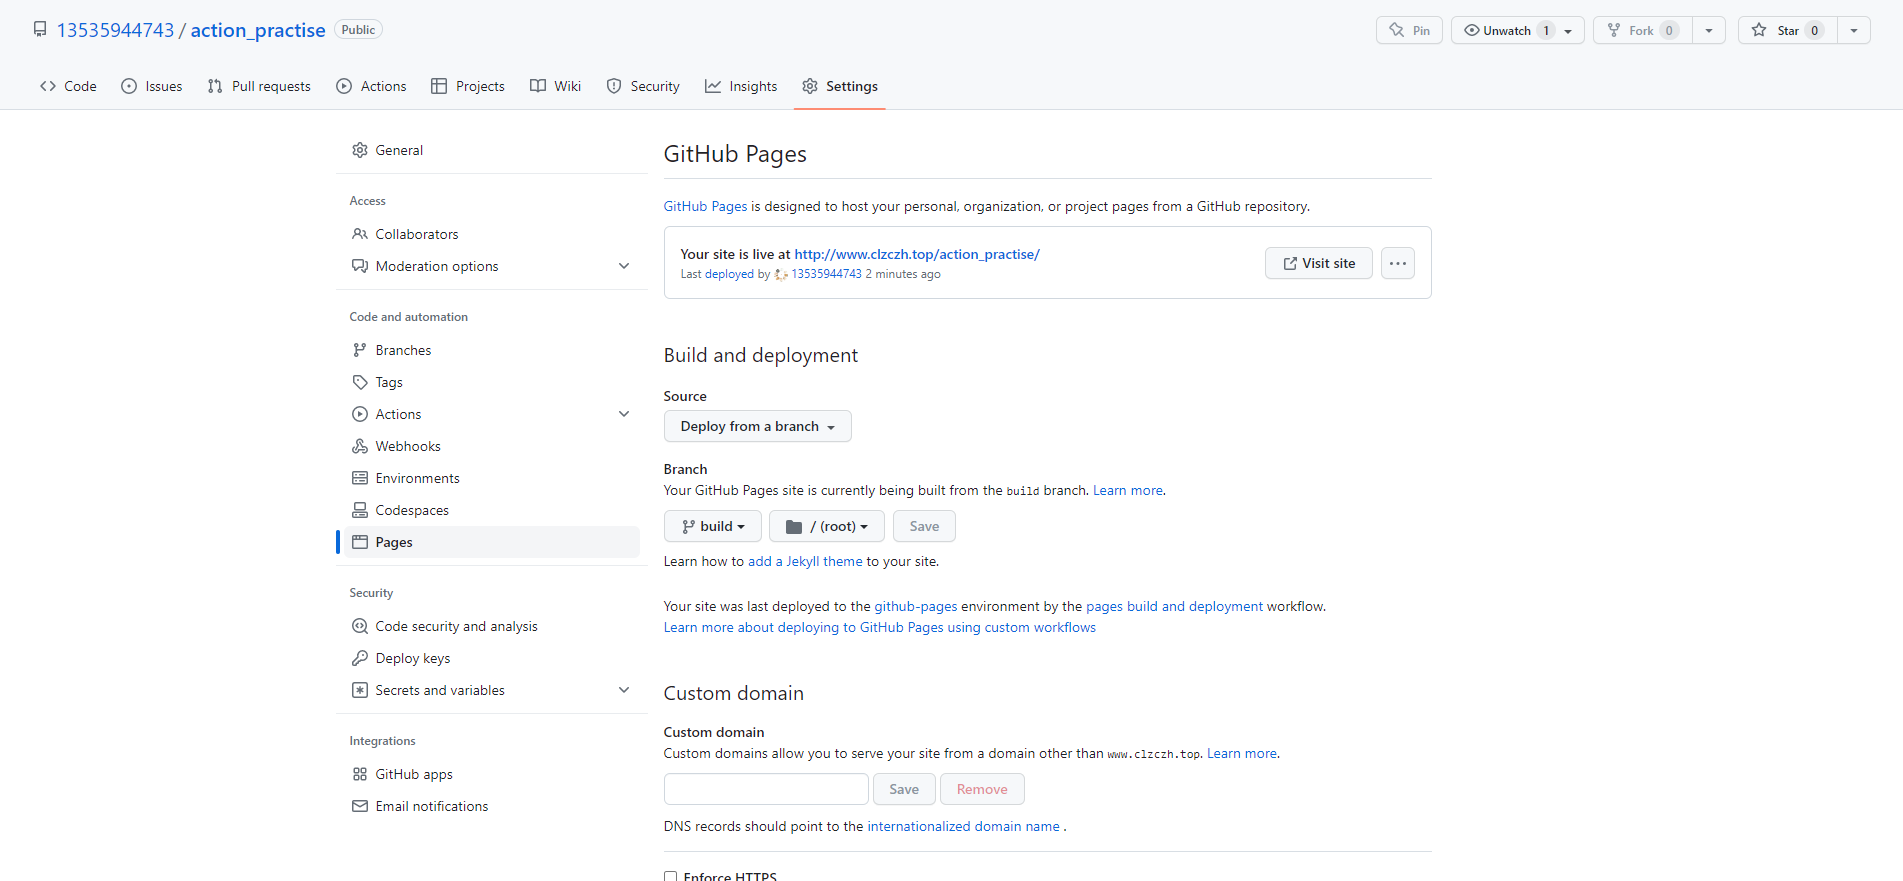This screenshot has width=1903, height=881.
Task: Open the Unwatch notifications dropdown
Action: click(1518, 30)
